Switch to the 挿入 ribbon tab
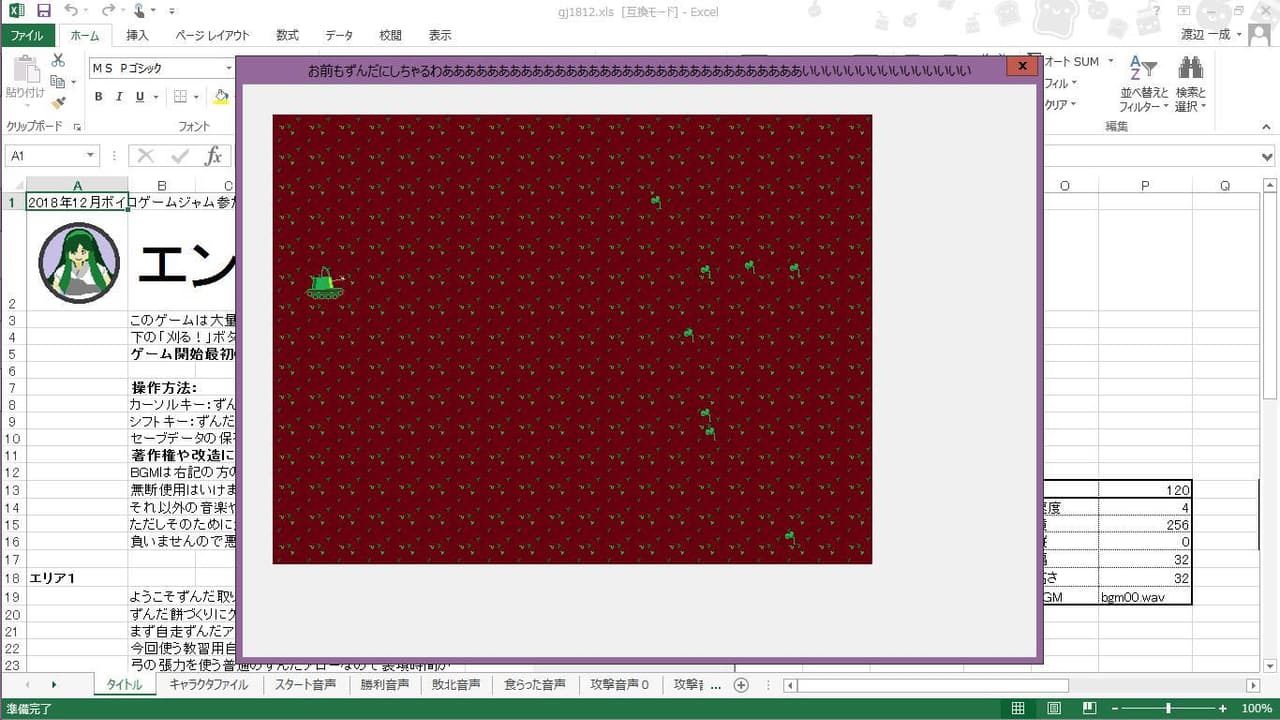The image size is (1280, 720). pos(137,35)
